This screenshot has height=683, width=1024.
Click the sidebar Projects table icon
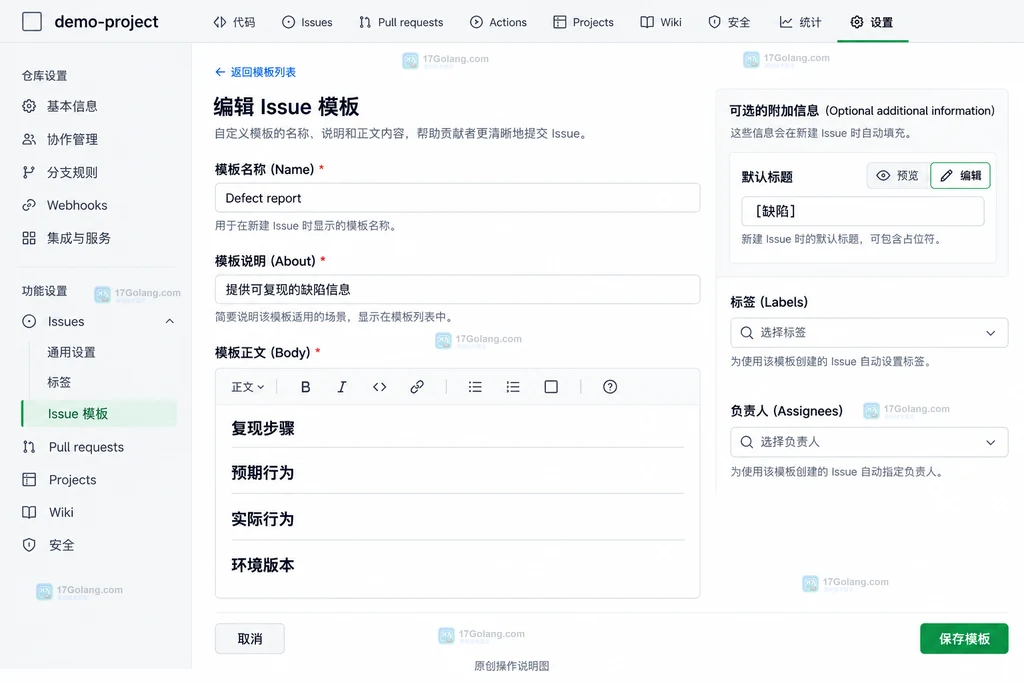point(29,479)
